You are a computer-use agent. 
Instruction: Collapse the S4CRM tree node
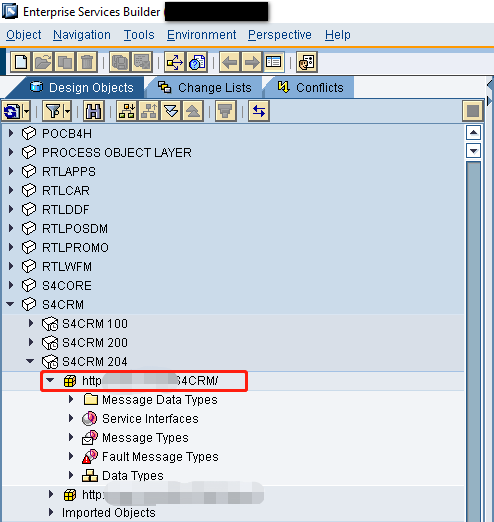[x=11, y=304]
